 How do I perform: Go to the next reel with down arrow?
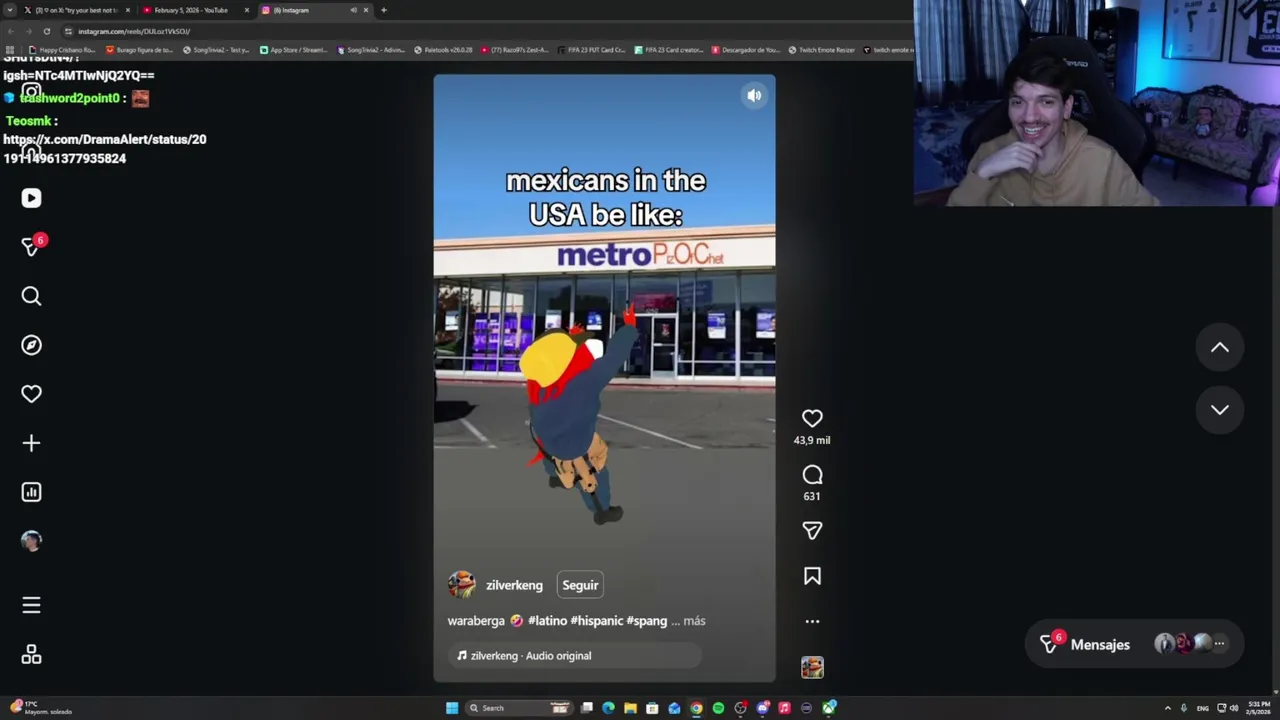1220,409
